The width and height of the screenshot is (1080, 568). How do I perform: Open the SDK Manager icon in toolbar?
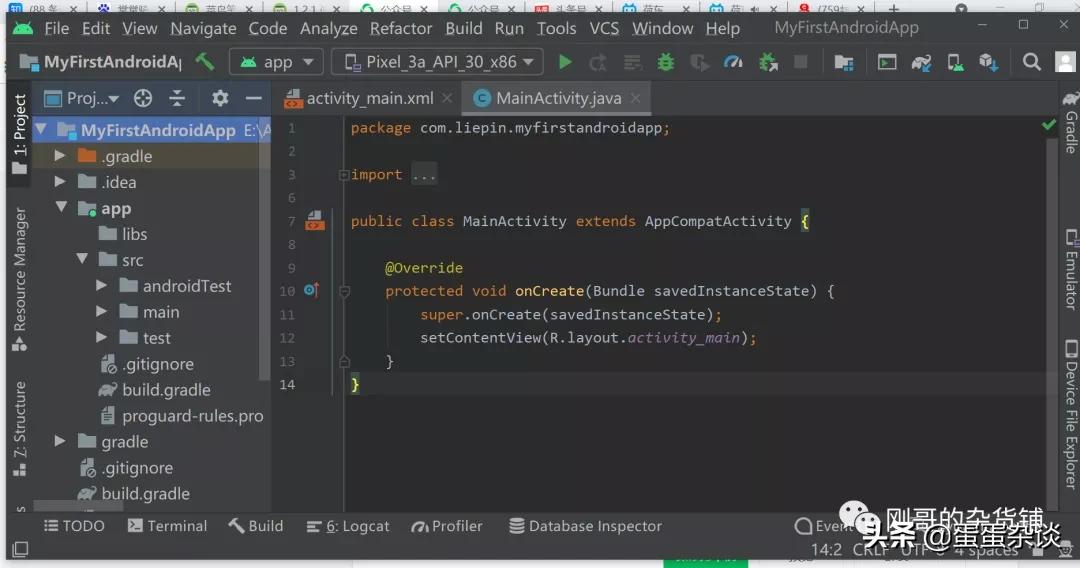click(x=989, y=62)
